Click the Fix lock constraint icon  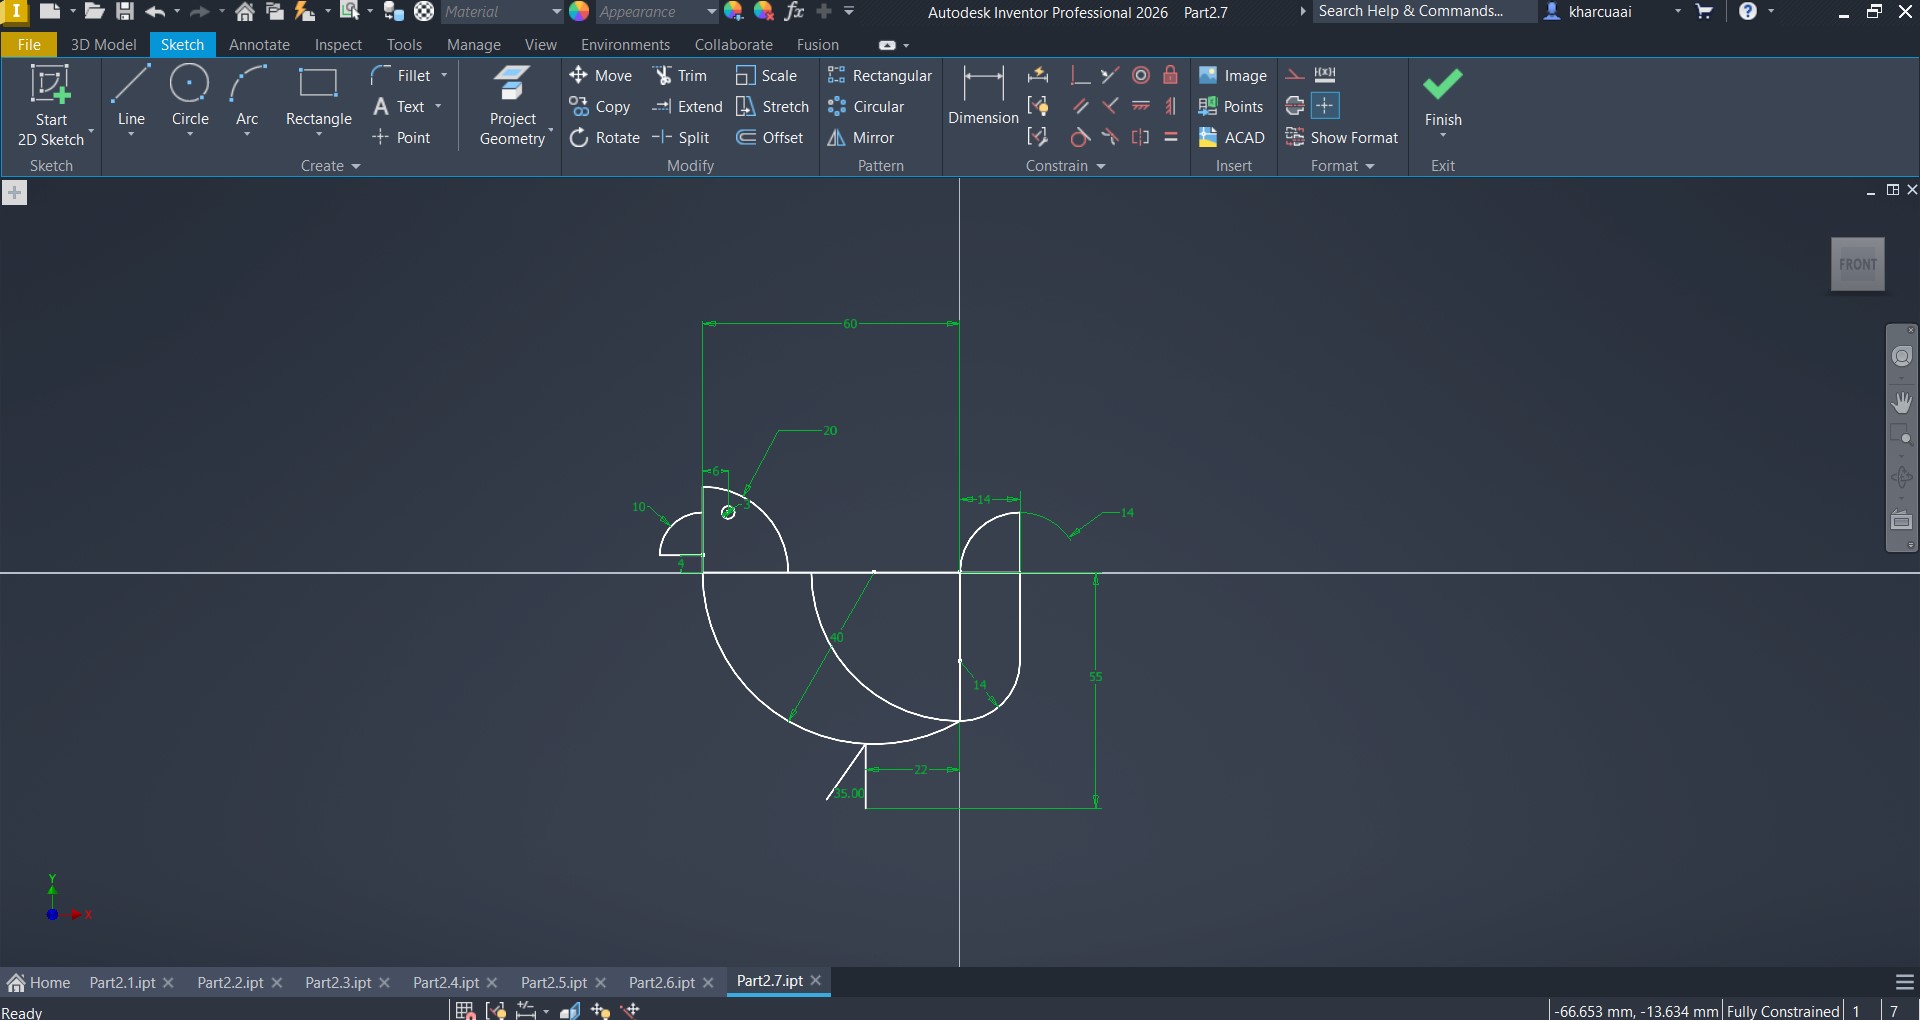click(x=1170, y=76)
